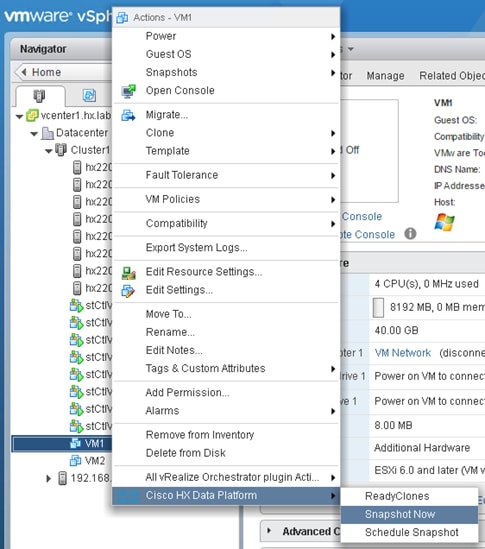Choose Add Permission... menu entry
485x549 pixels.
click(x=226, y=393)
